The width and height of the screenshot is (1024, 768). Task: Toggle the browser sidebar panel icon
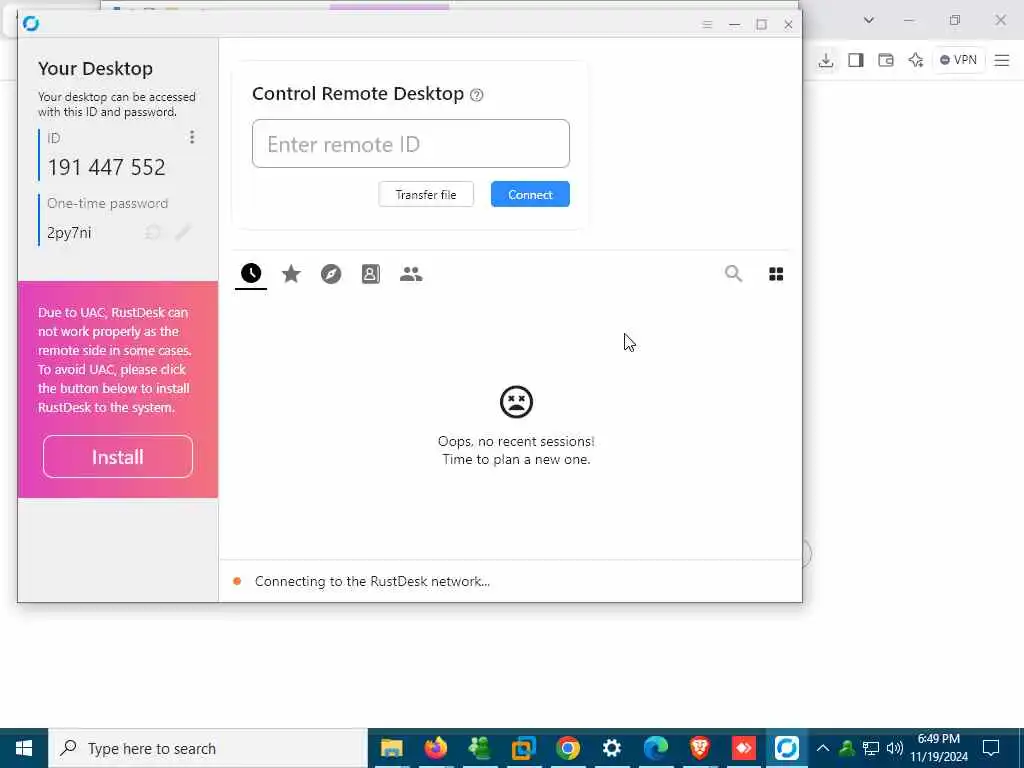tap(856, 60)
